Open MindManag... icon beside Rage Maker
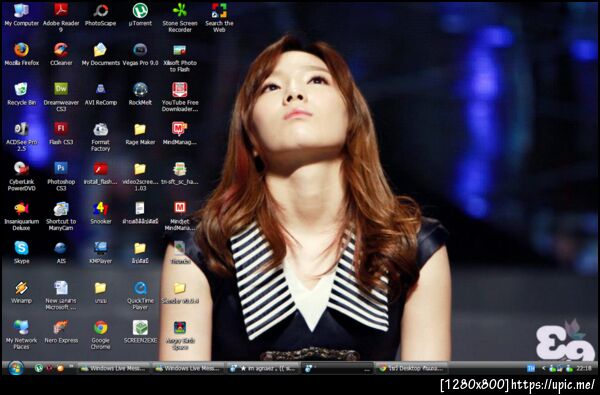Screen dimensions: 600x395 [180, 133]
